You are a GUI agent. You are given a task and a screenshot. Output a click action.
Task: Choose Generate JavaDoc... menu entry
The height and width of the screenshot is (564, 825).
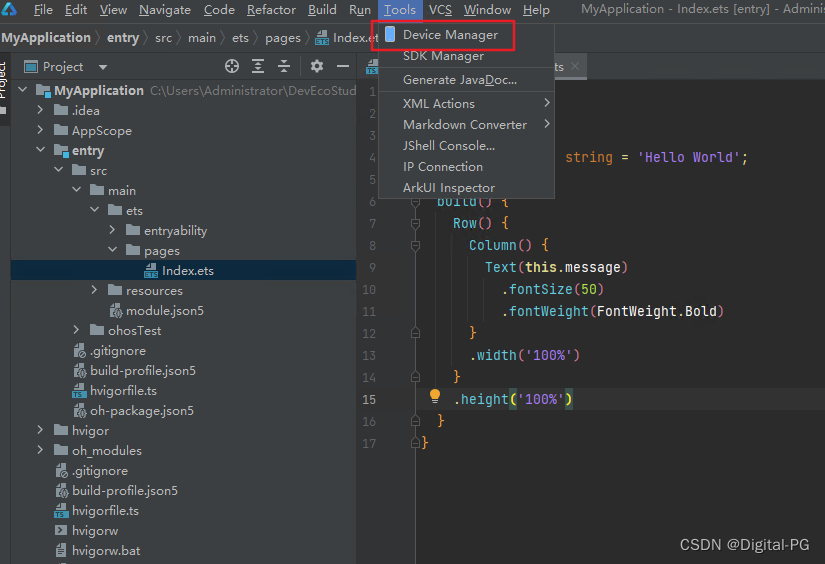click(x=466, y=80)
